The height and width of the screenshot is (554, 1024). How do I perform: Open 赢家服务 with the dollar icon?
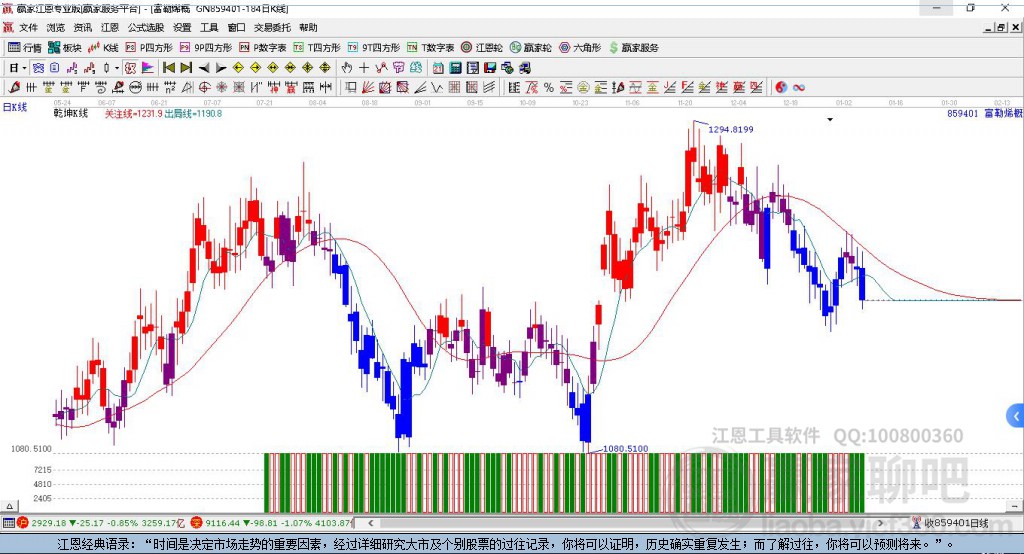[x=633, y=48]
